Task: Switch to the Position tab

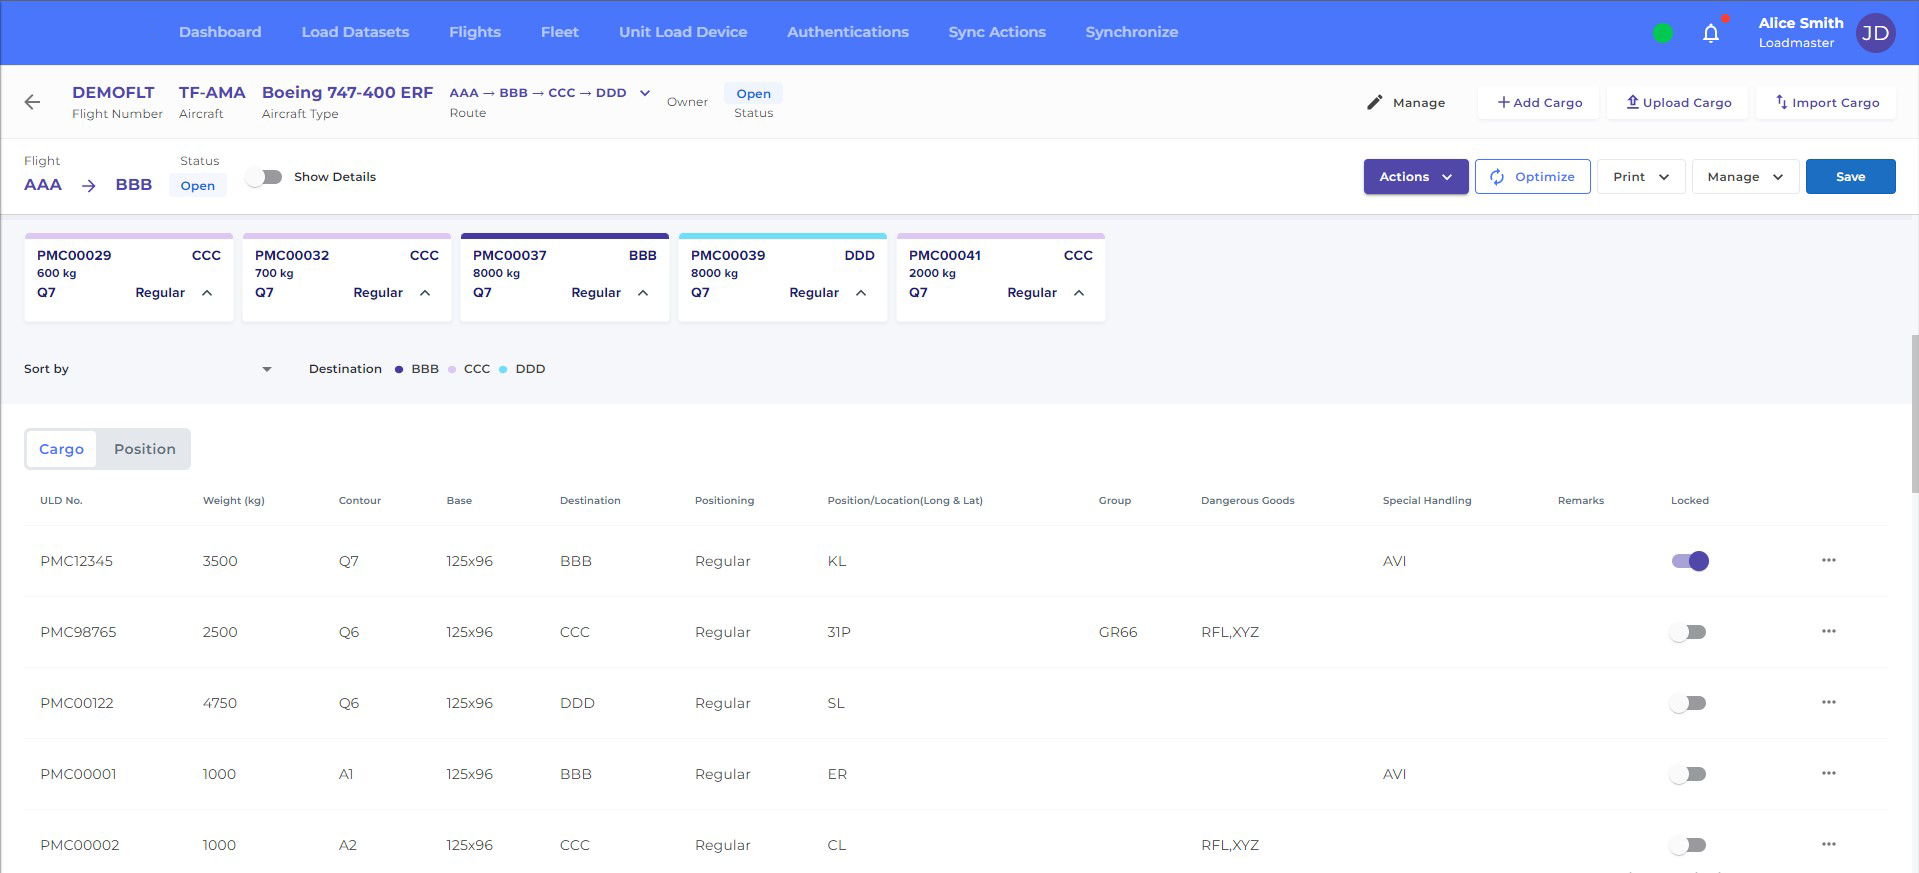Action: tap(145, 449)
